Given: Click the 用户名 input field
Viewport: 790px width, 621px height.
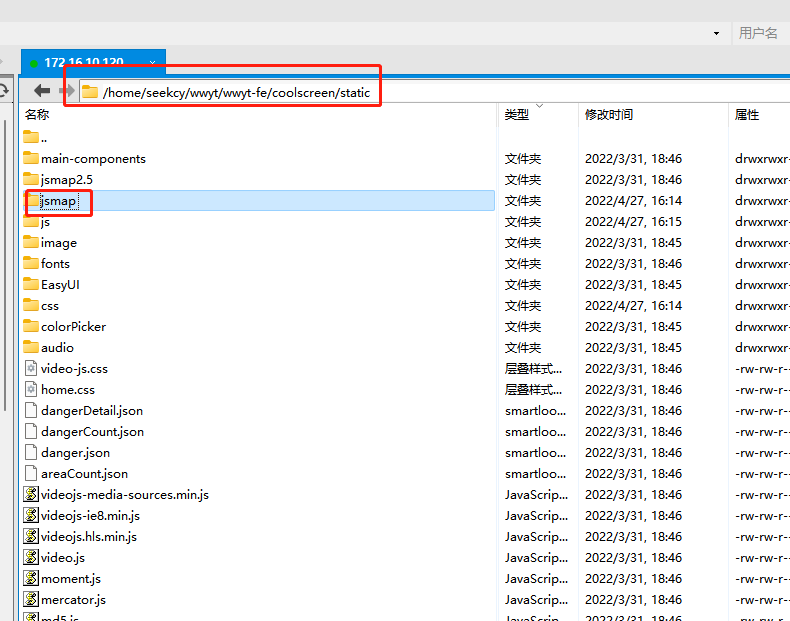Looking at the screenshot, I should (761, 33).
